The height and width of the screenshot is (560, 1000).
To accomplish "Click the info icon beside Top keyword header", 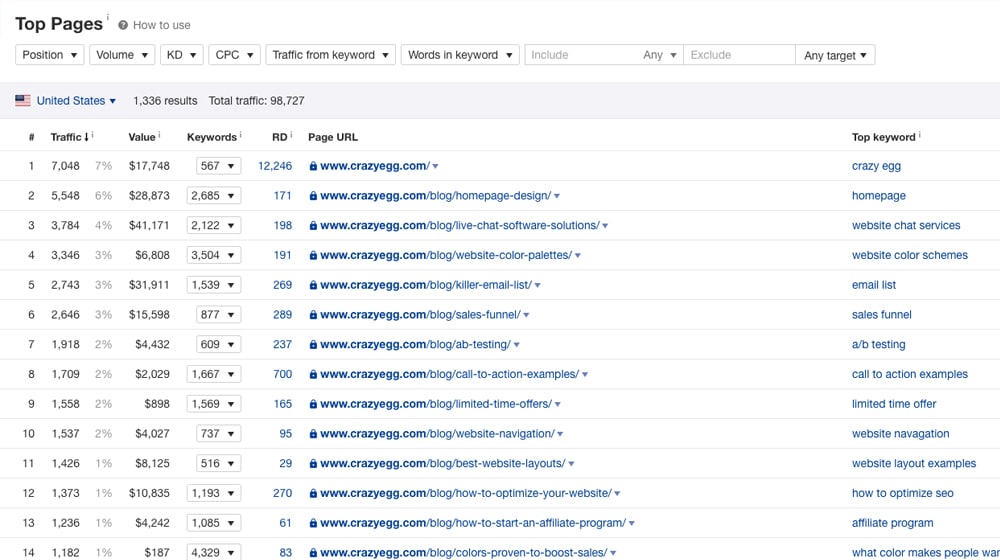I will click(920, 135).
